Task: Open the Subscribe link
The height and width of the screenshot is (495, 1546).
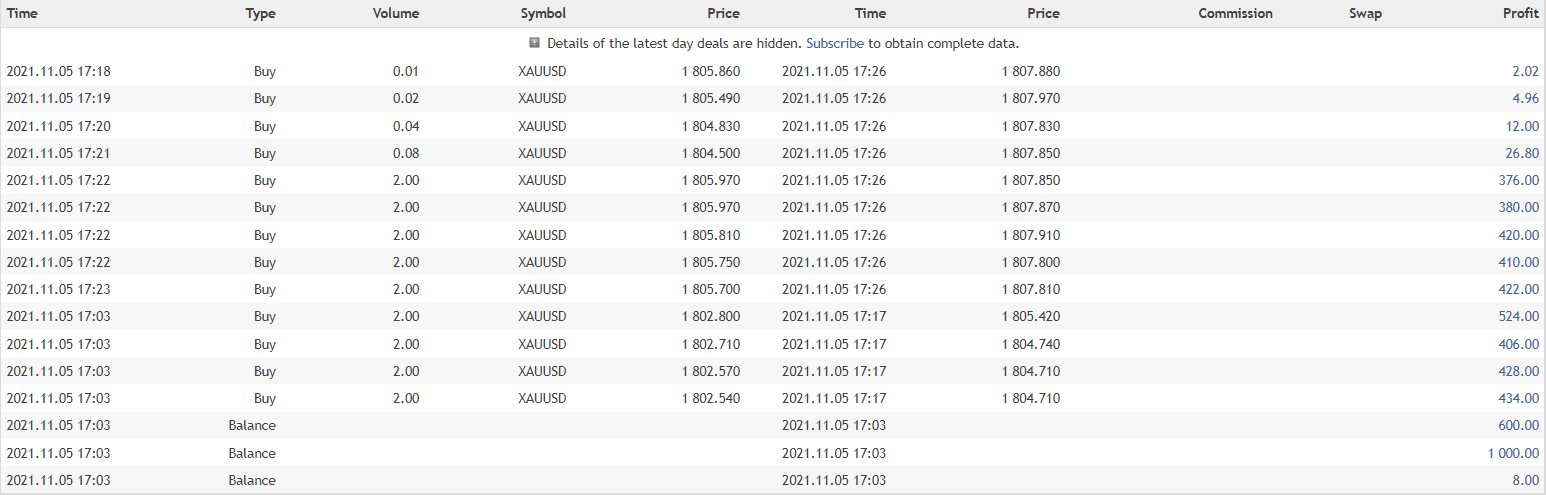Action: (834, 44)
